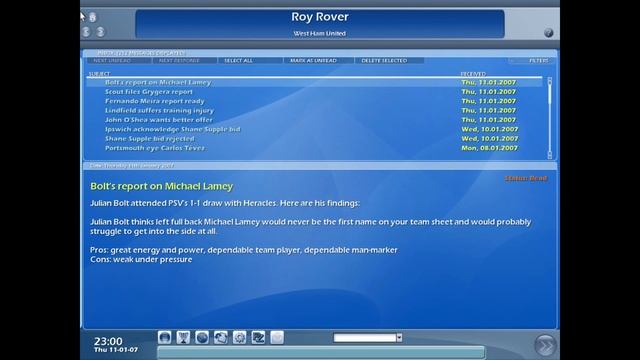Open the envelope news inbox icon

coord(277,338)
